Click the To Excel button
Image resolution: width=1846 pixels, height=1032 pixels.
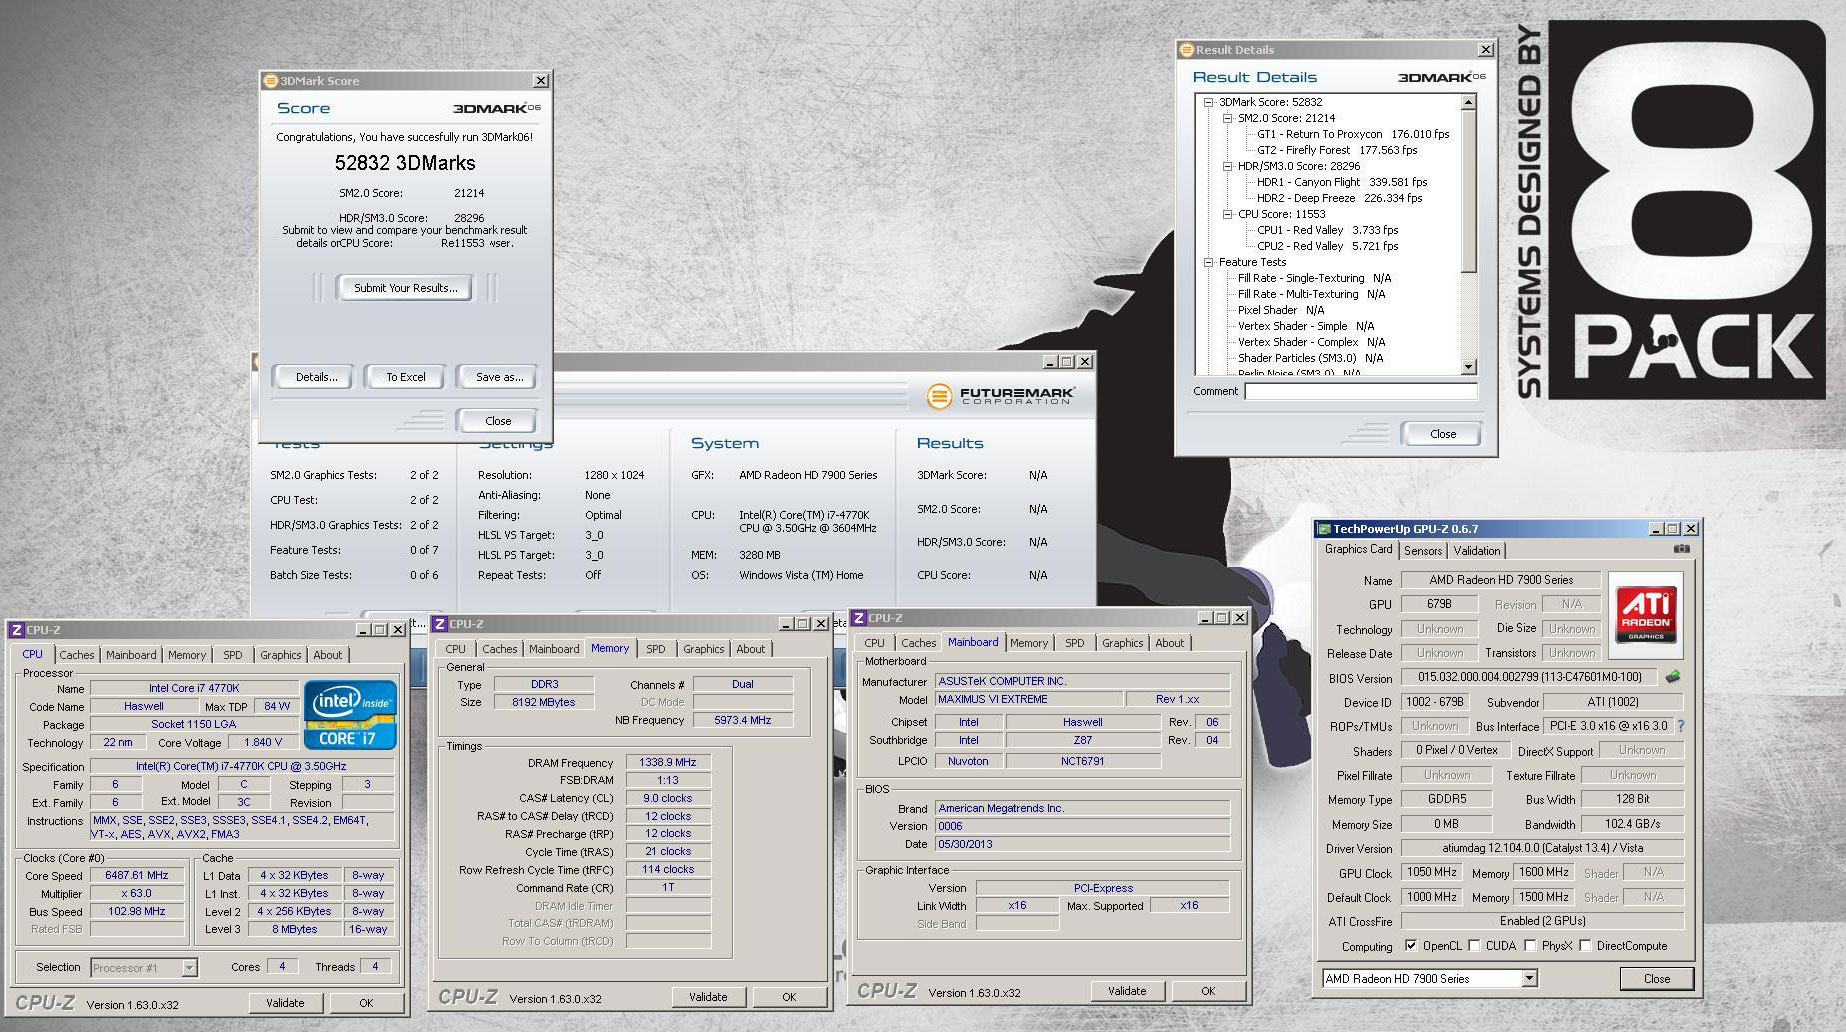pyautogui.click(x=406, y=377)
